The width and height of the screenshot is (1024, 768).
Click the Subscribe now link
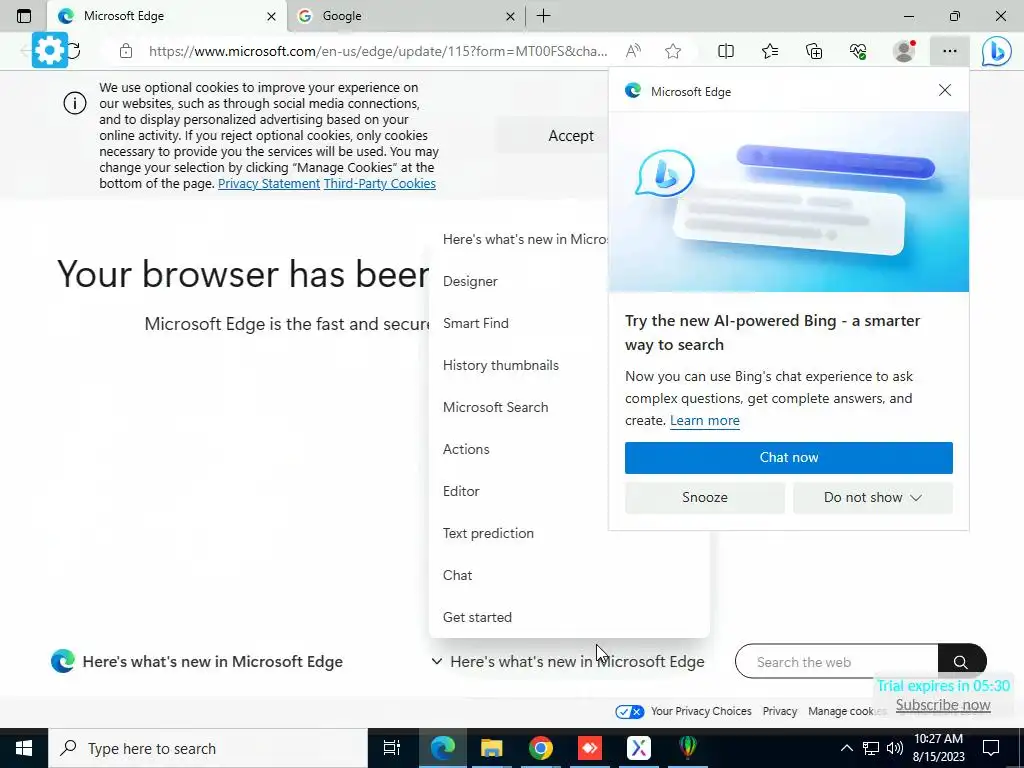(943, 705)
